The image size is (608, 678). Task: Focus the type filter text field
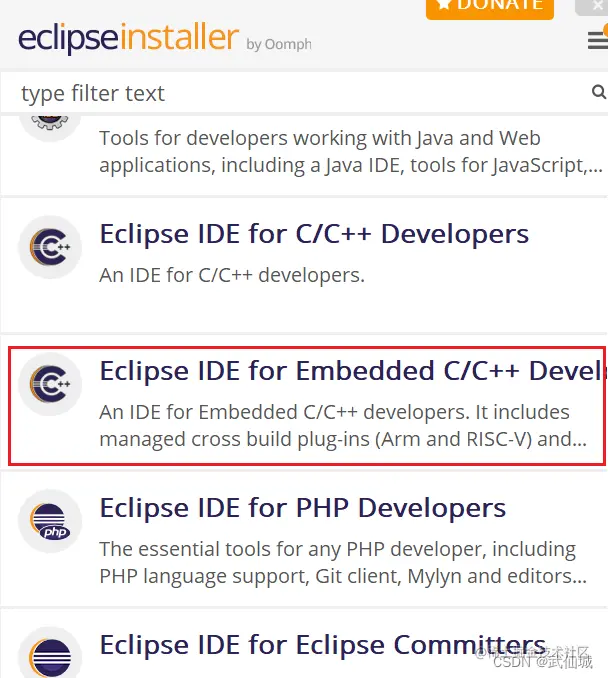point(304,93)
